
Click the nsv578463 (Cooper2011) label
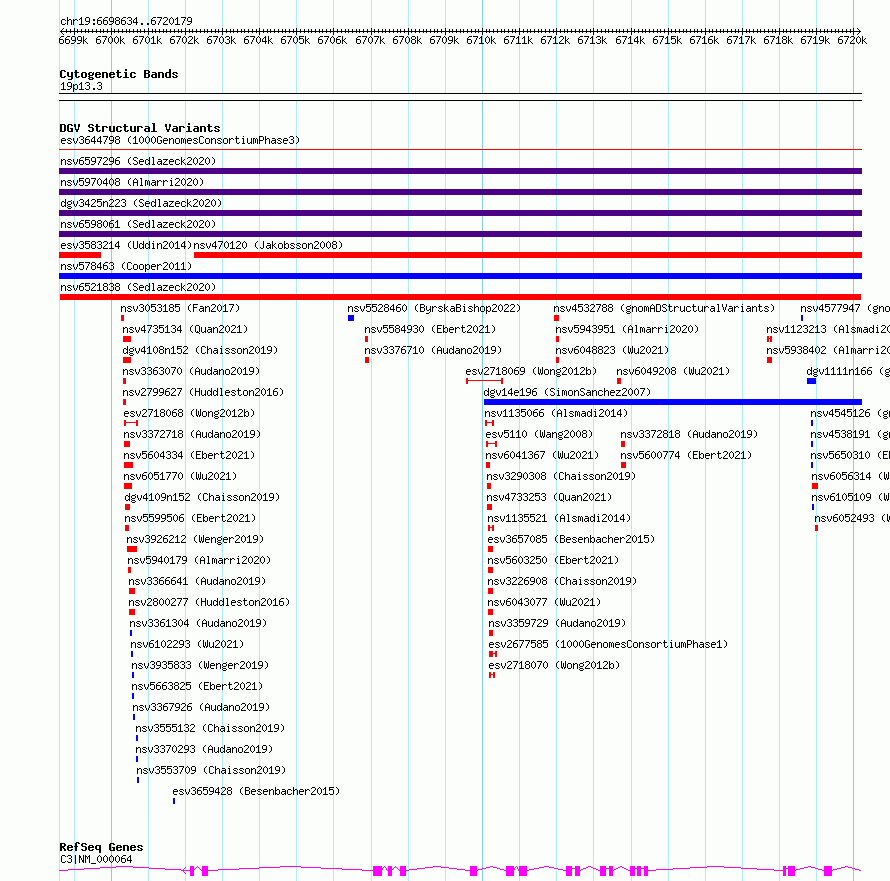click(126, 266)
